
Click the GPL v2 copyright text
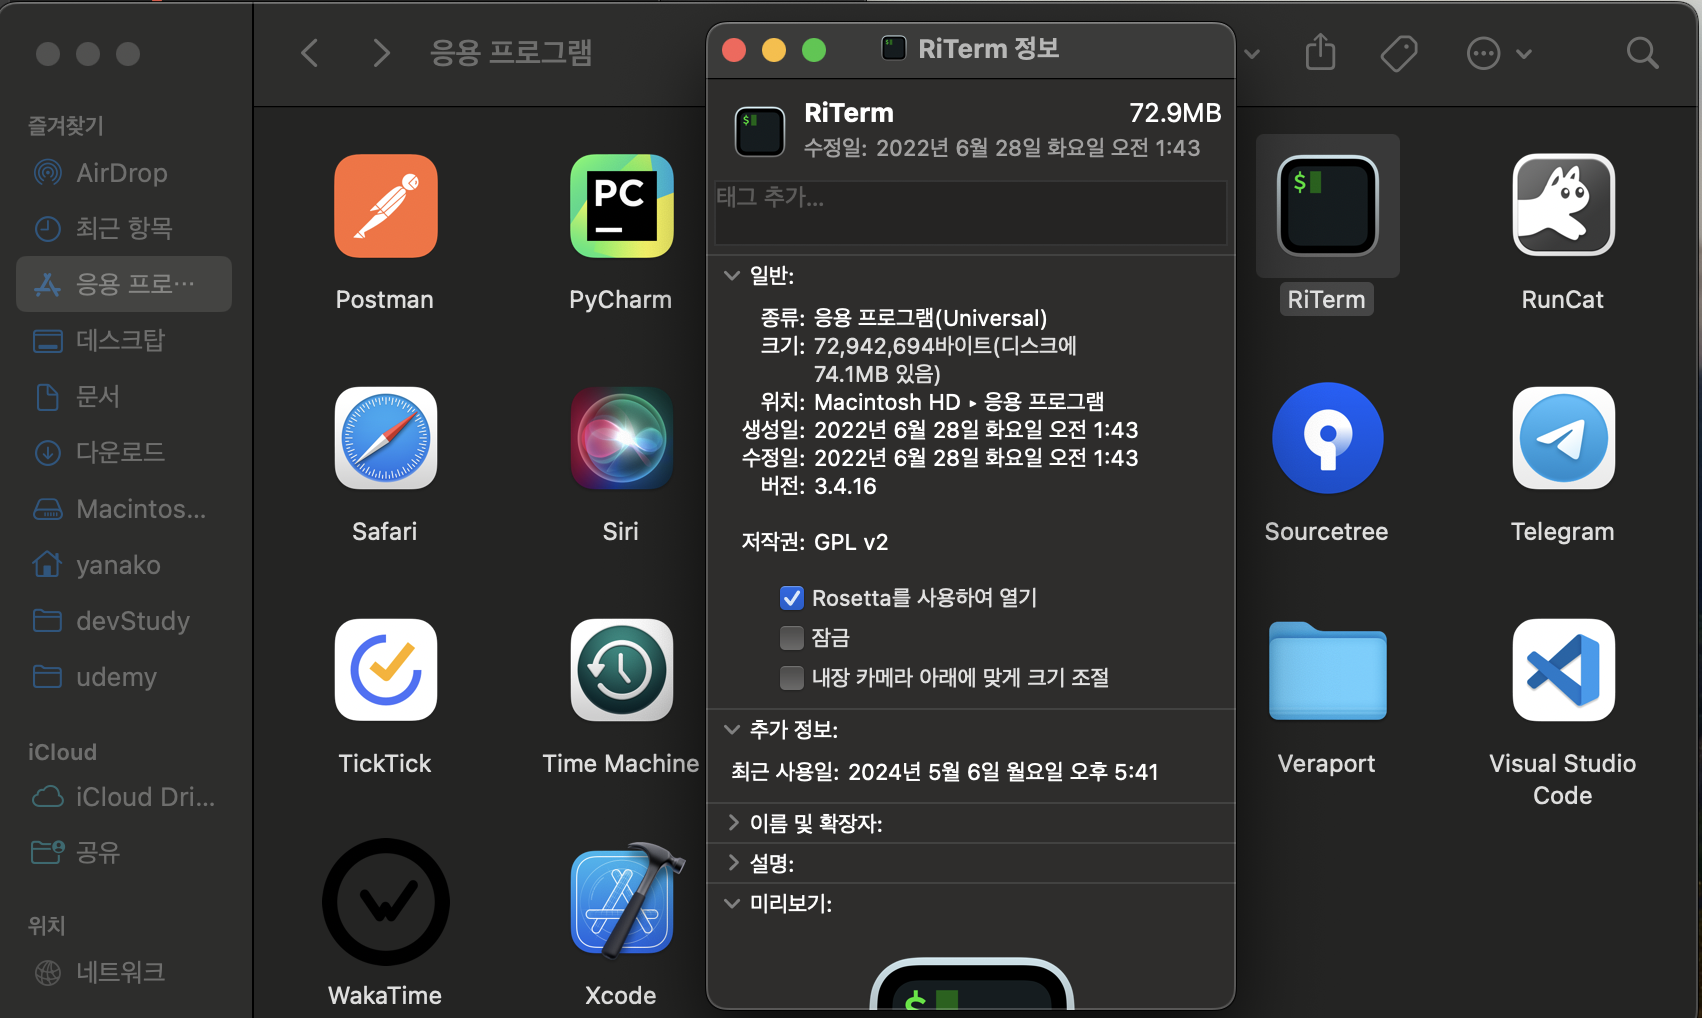851,542
